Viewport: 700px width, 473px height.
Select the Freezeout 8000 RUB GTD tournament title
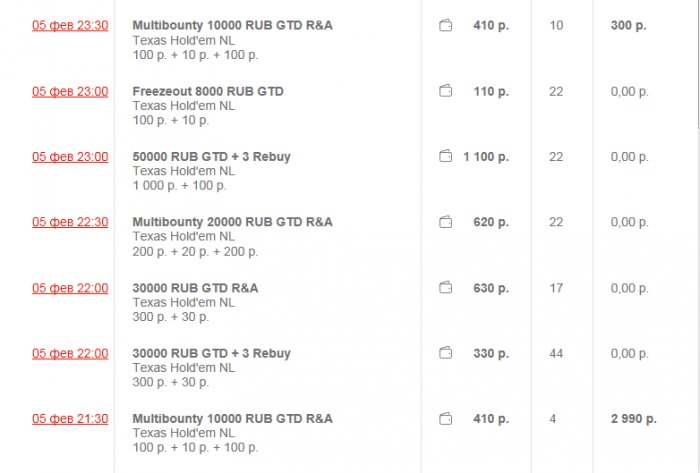[208, 92]
